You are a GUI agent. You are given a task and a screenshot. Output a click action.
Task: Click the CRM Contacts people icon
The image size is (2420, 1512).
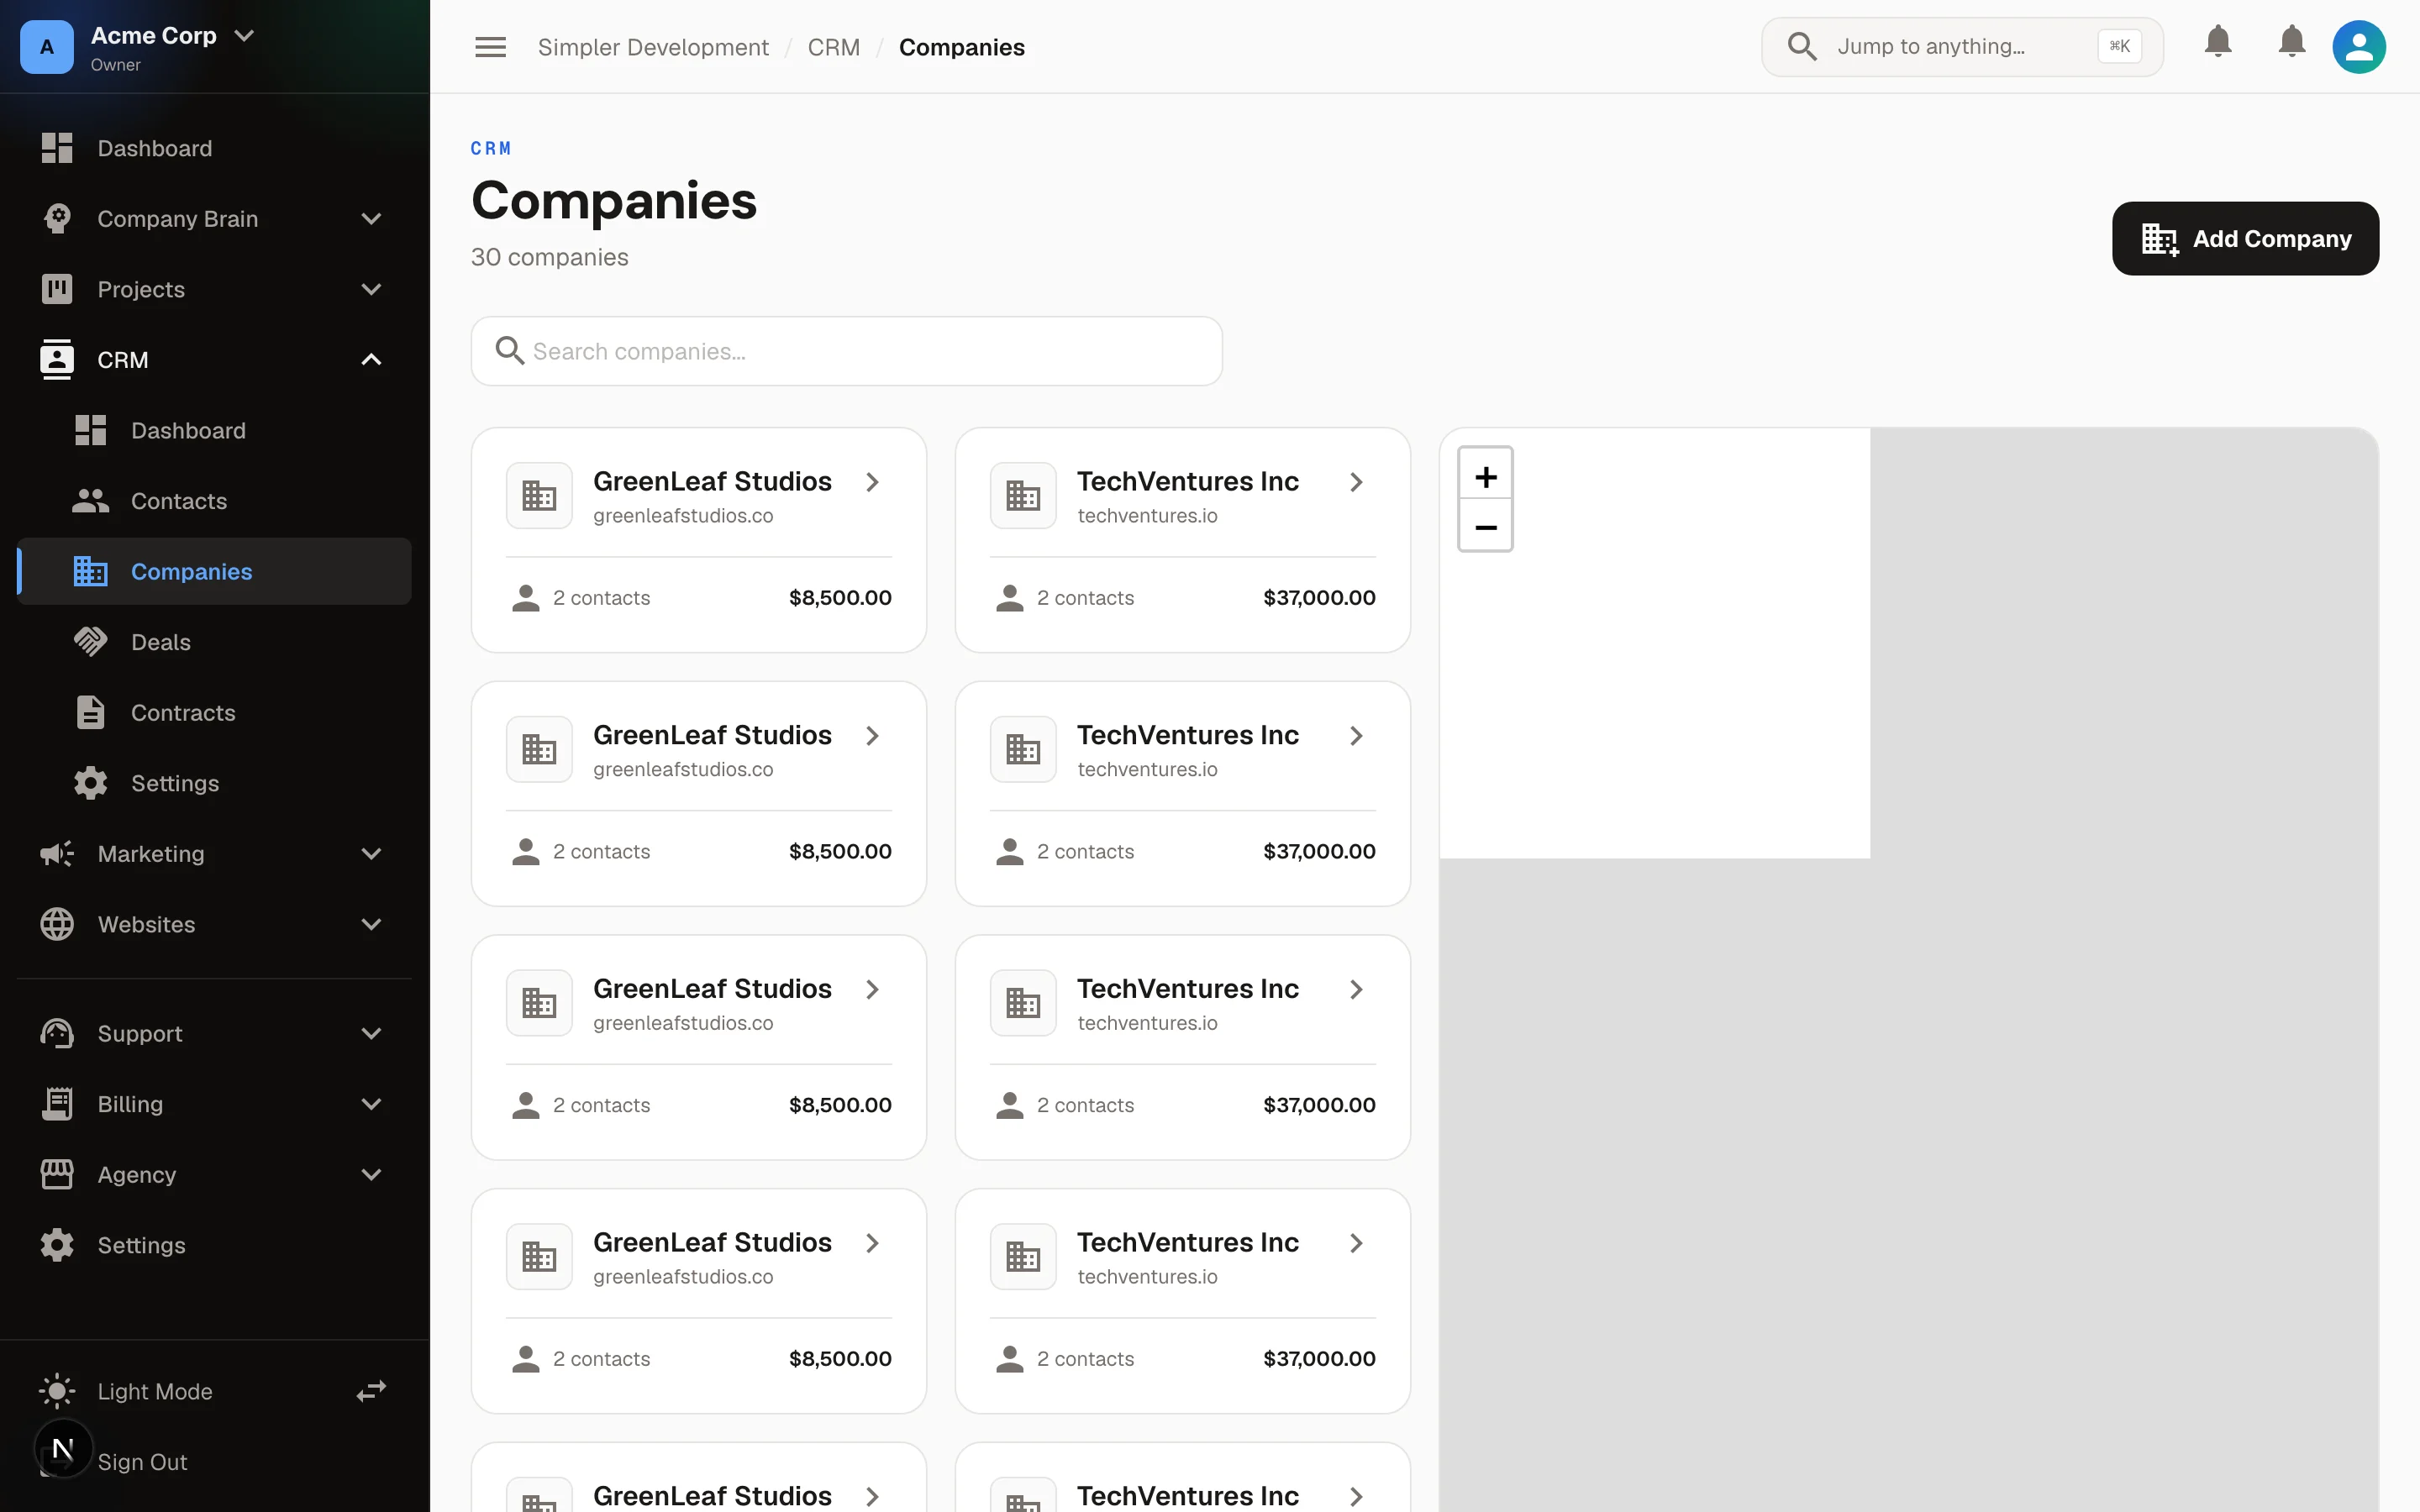[x=90, y=501]
